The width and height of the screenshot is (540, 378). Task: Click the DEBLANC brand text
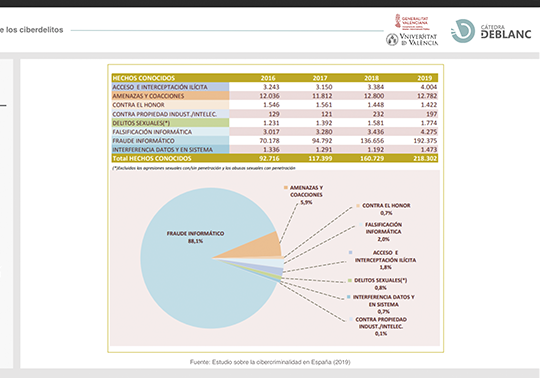click(x=506, y=34)
